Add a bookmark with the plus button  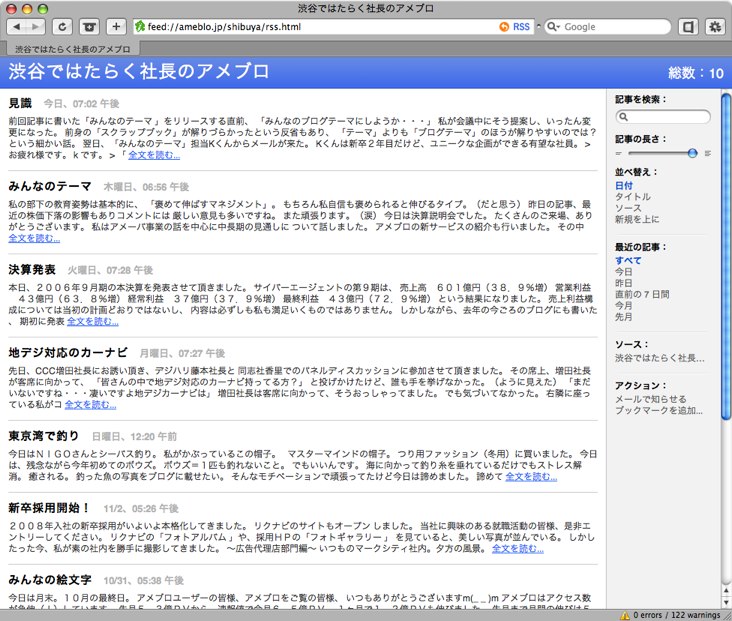(116, 27)
